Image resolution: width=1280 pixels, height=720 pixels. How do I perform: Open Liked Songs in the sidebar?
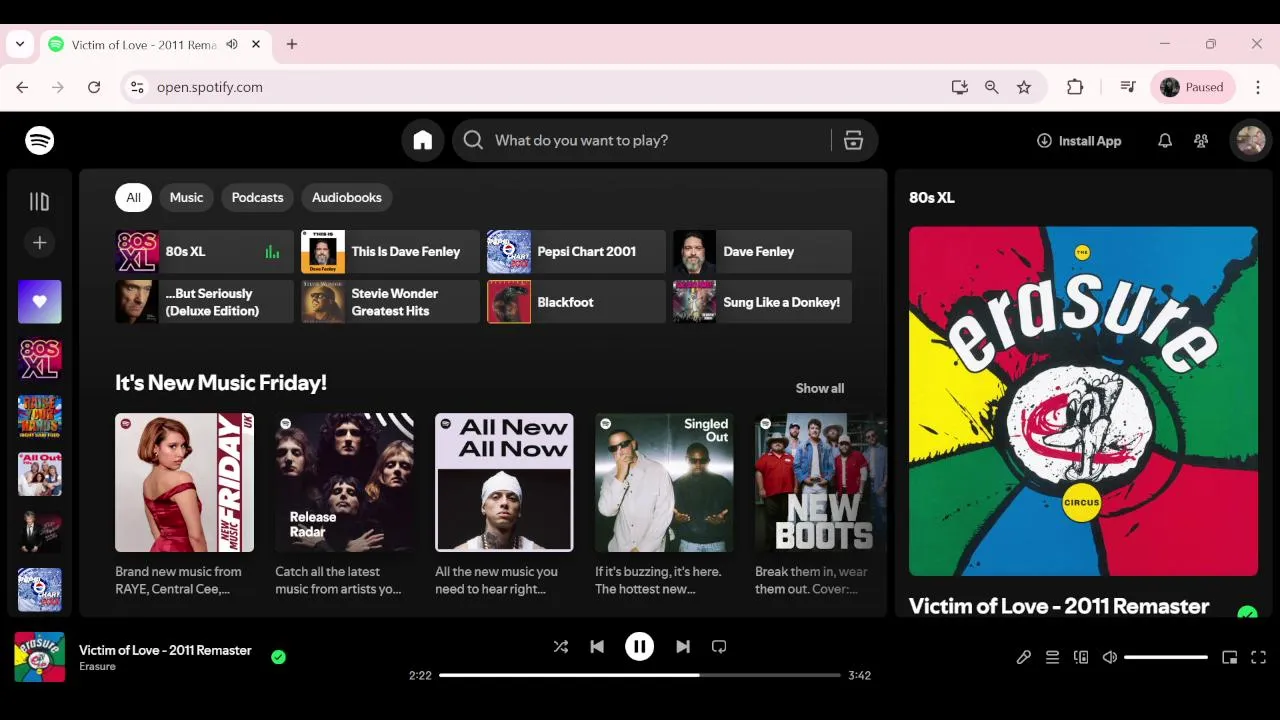click(40, 302)
